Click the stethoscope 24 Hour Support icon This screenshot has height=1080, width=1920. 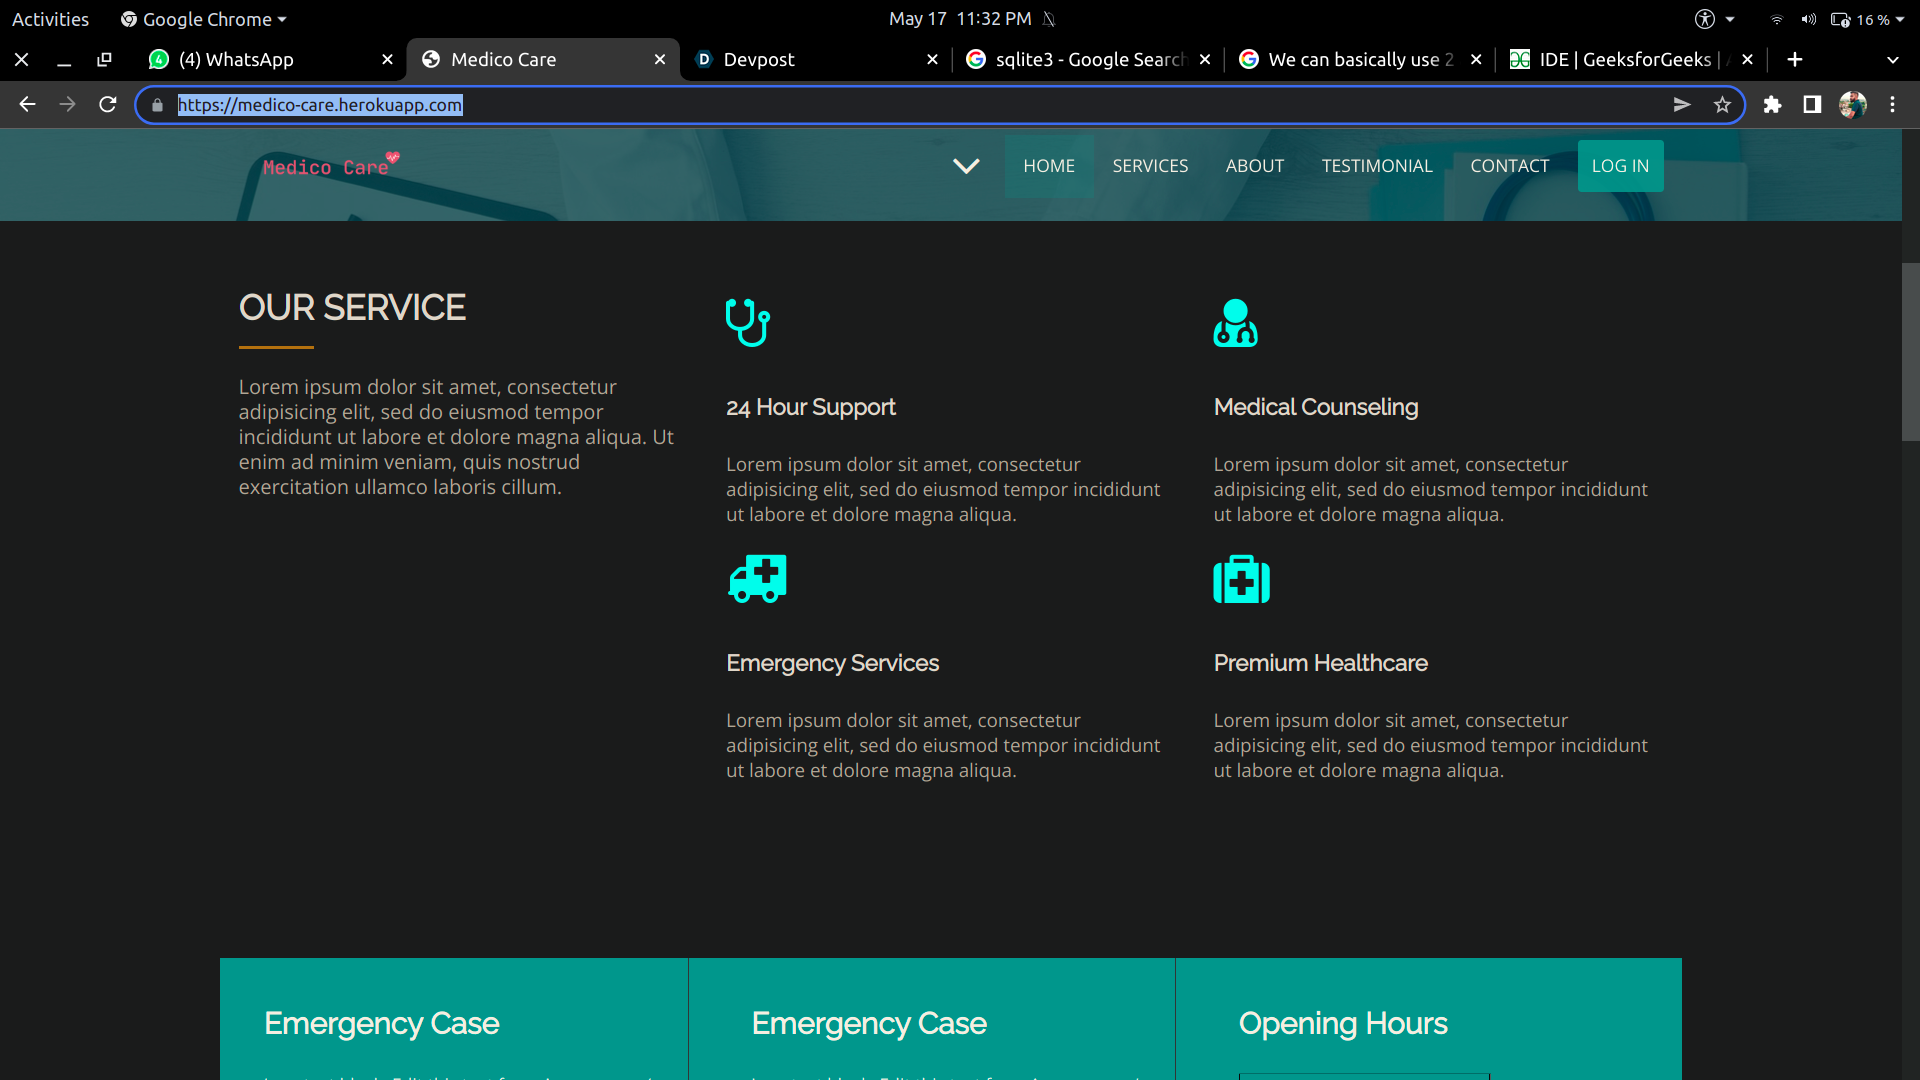click(748, 322)
